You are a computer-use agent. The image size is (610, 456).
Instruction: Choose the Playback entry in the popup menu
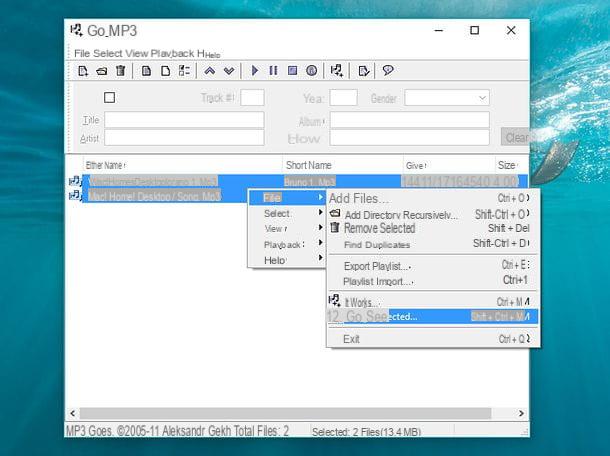(x=287, y=244)
